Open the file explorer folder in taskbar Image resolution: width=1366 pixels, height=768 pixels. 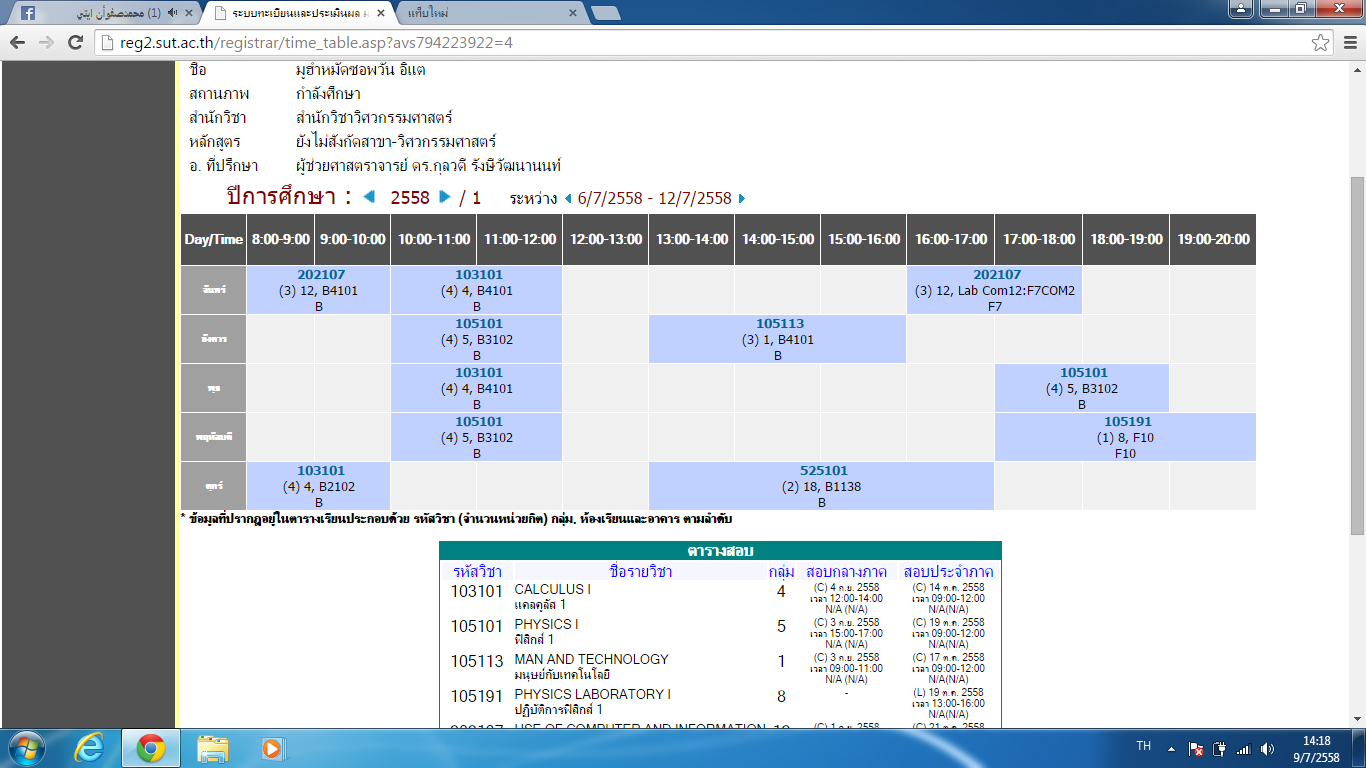[x=213, y=748]
